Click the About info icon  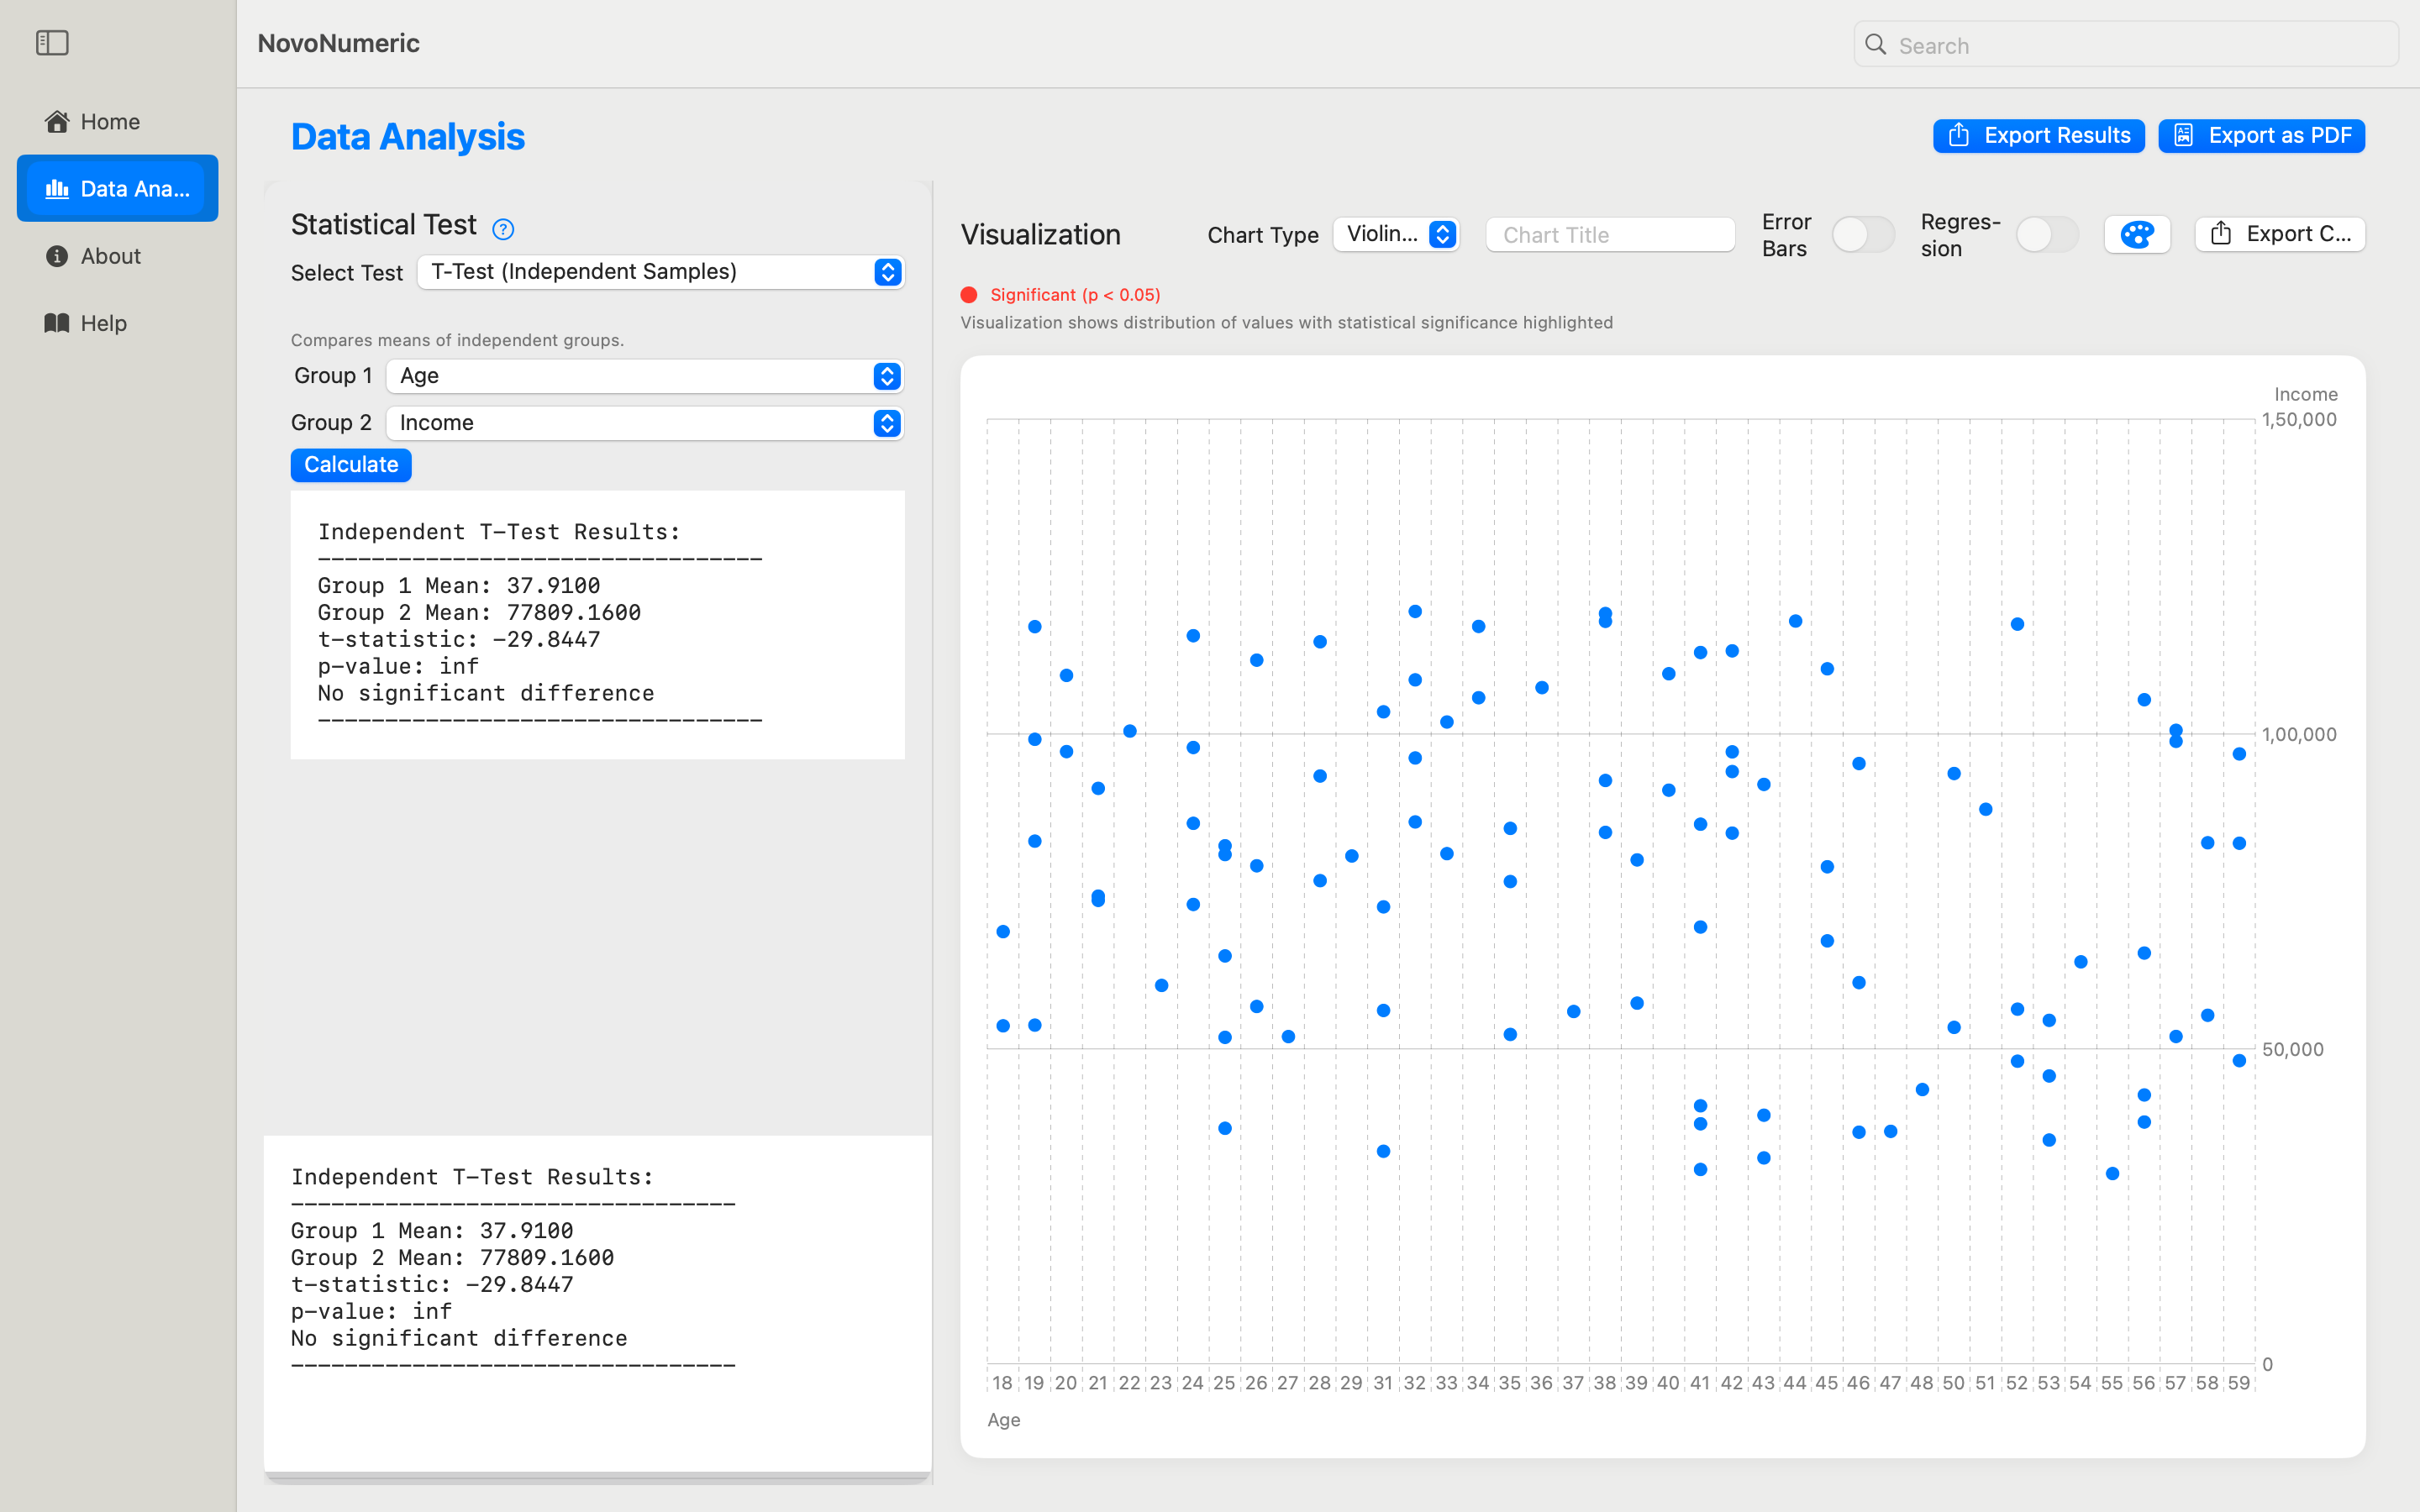[57, 256]
